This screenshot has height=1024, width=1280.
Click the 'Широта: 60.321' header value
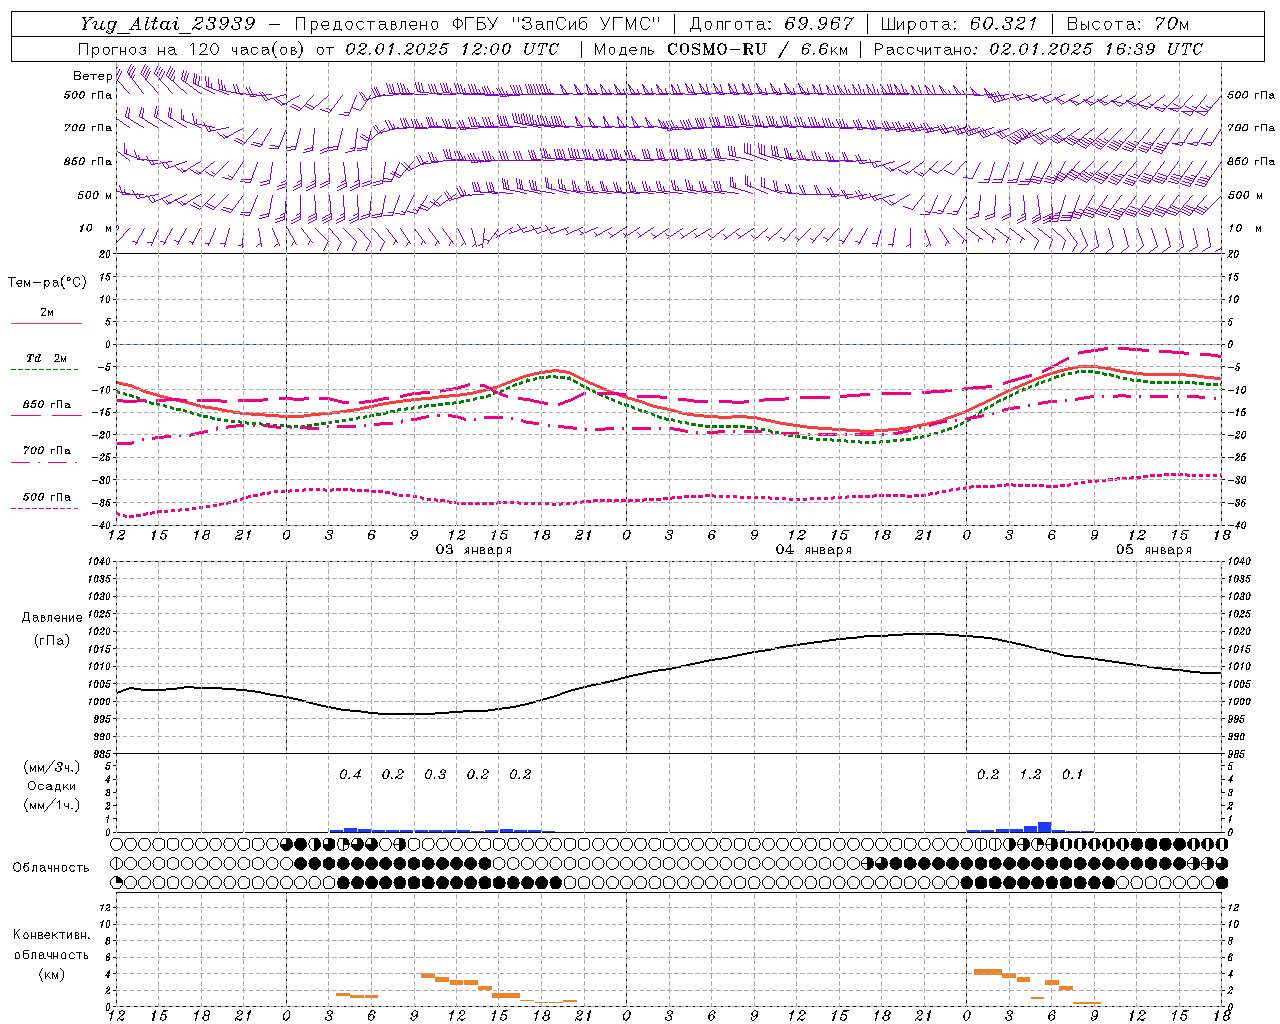[960, 24]
